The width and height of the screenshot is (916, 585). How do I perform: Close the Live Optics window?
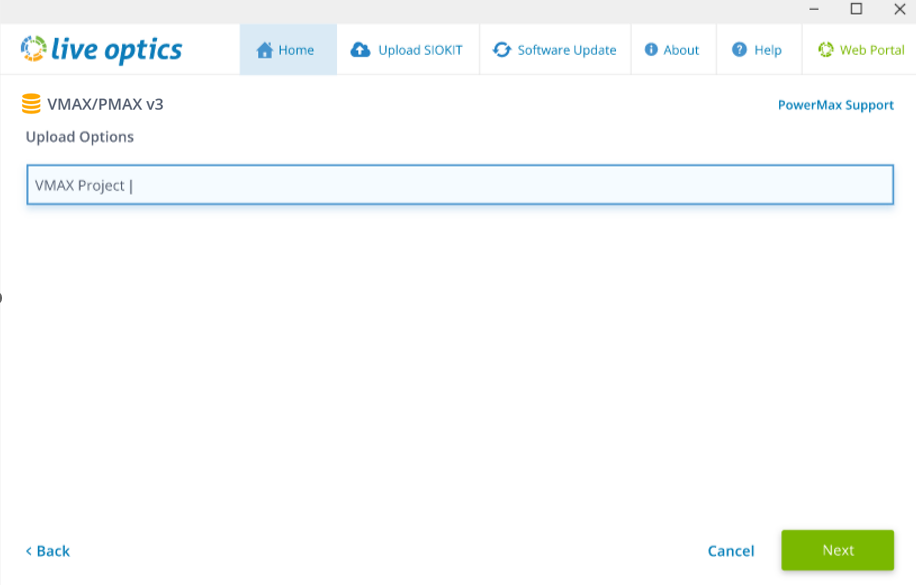pos(900,9)
